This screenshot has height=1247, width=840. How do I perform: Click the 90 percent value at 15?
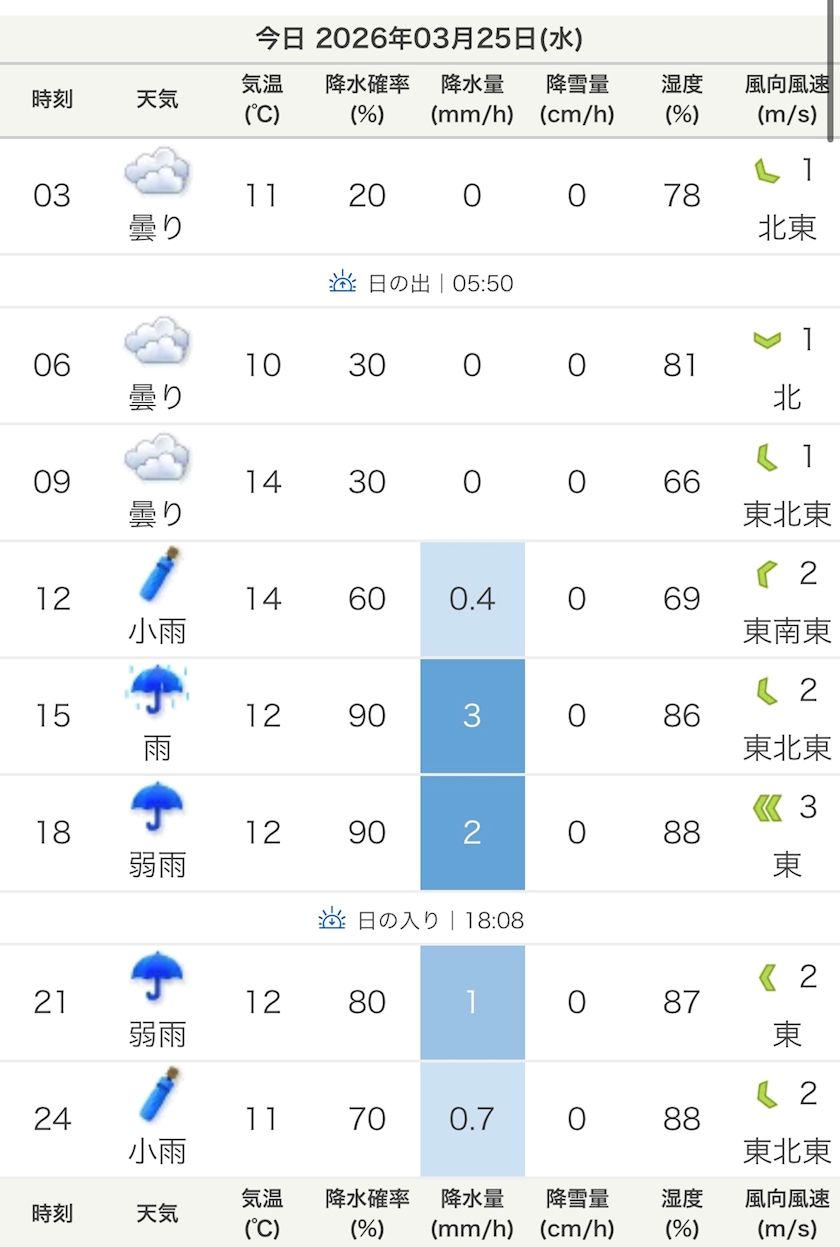367,716
